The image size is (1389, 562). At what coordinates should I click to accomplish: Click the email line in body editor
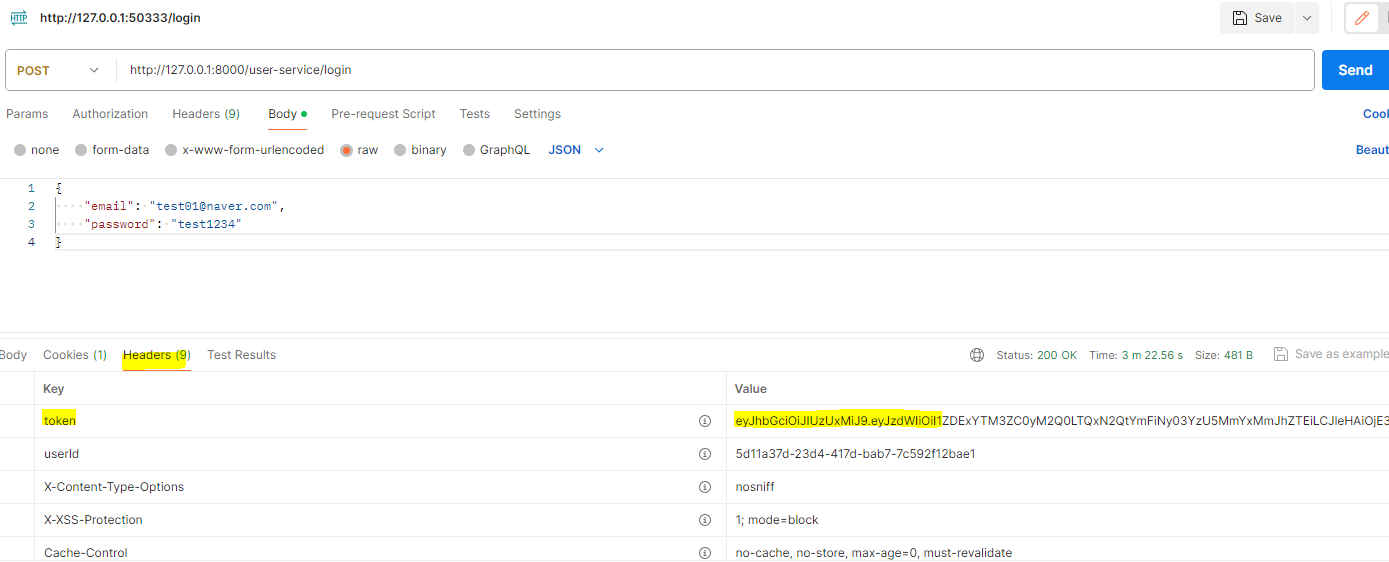coord(185,206)
